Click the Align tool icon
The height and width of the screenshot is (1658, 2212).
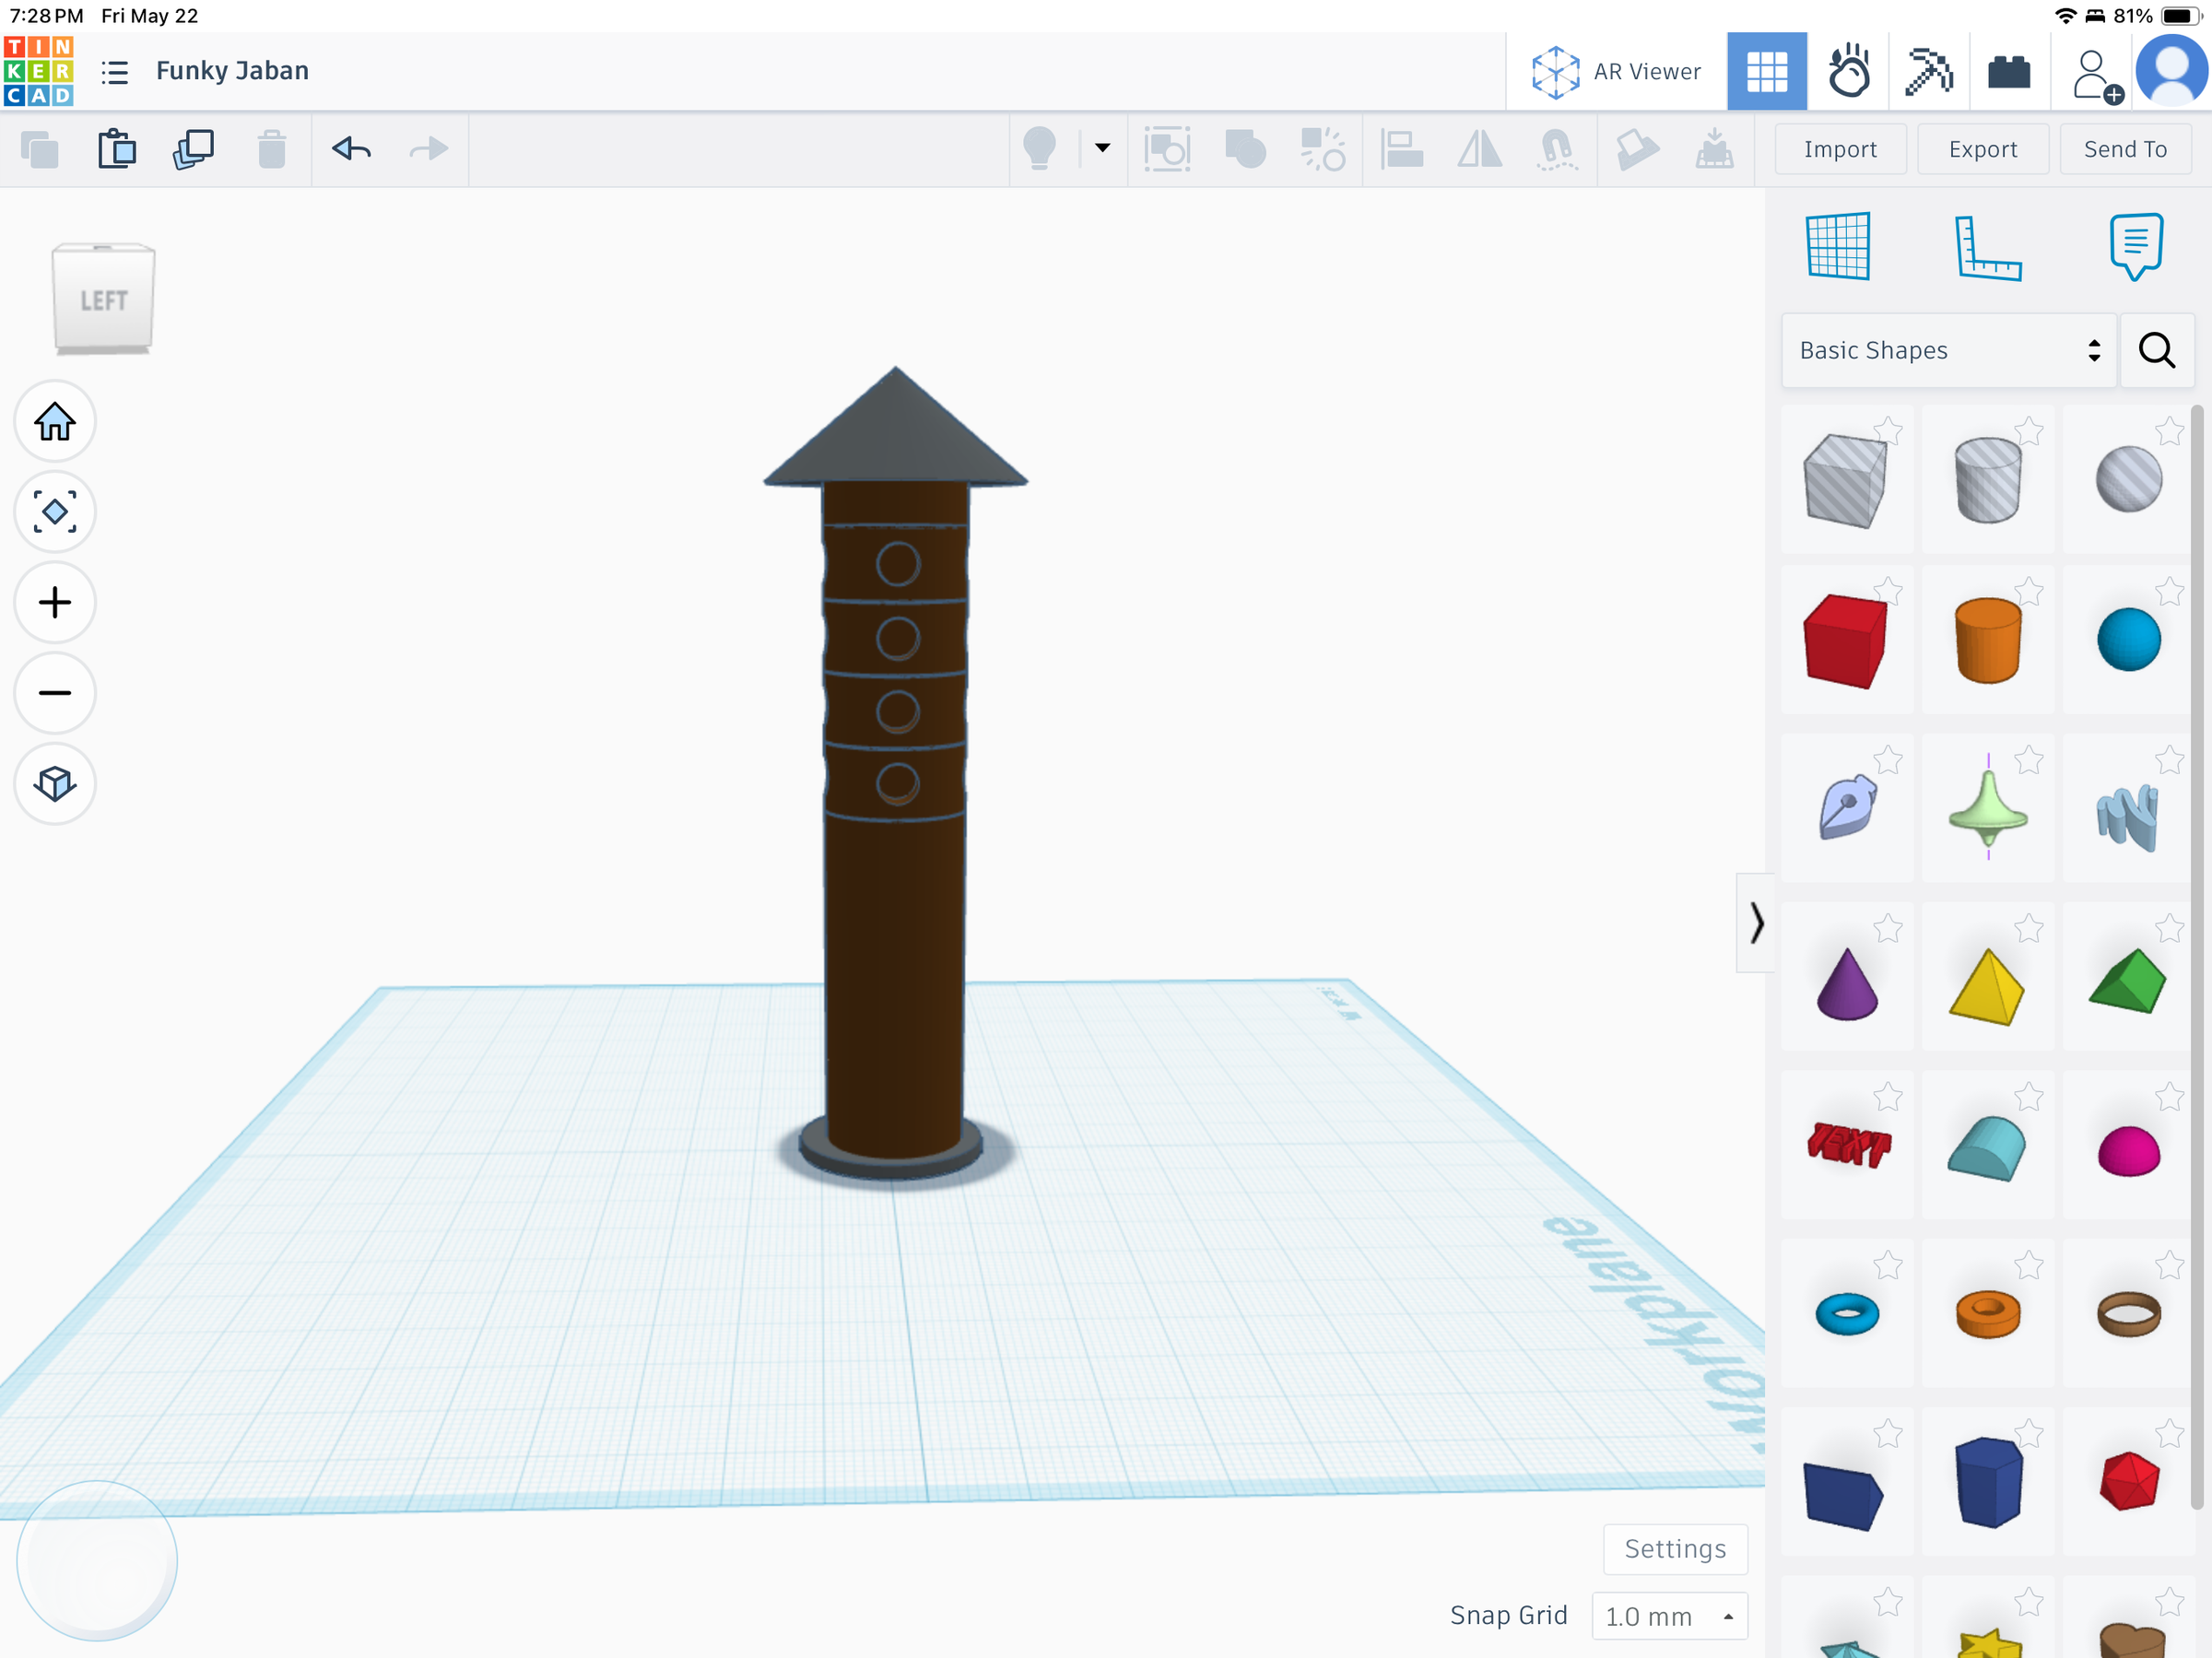pyautogui.click(x=1401, y=150)
